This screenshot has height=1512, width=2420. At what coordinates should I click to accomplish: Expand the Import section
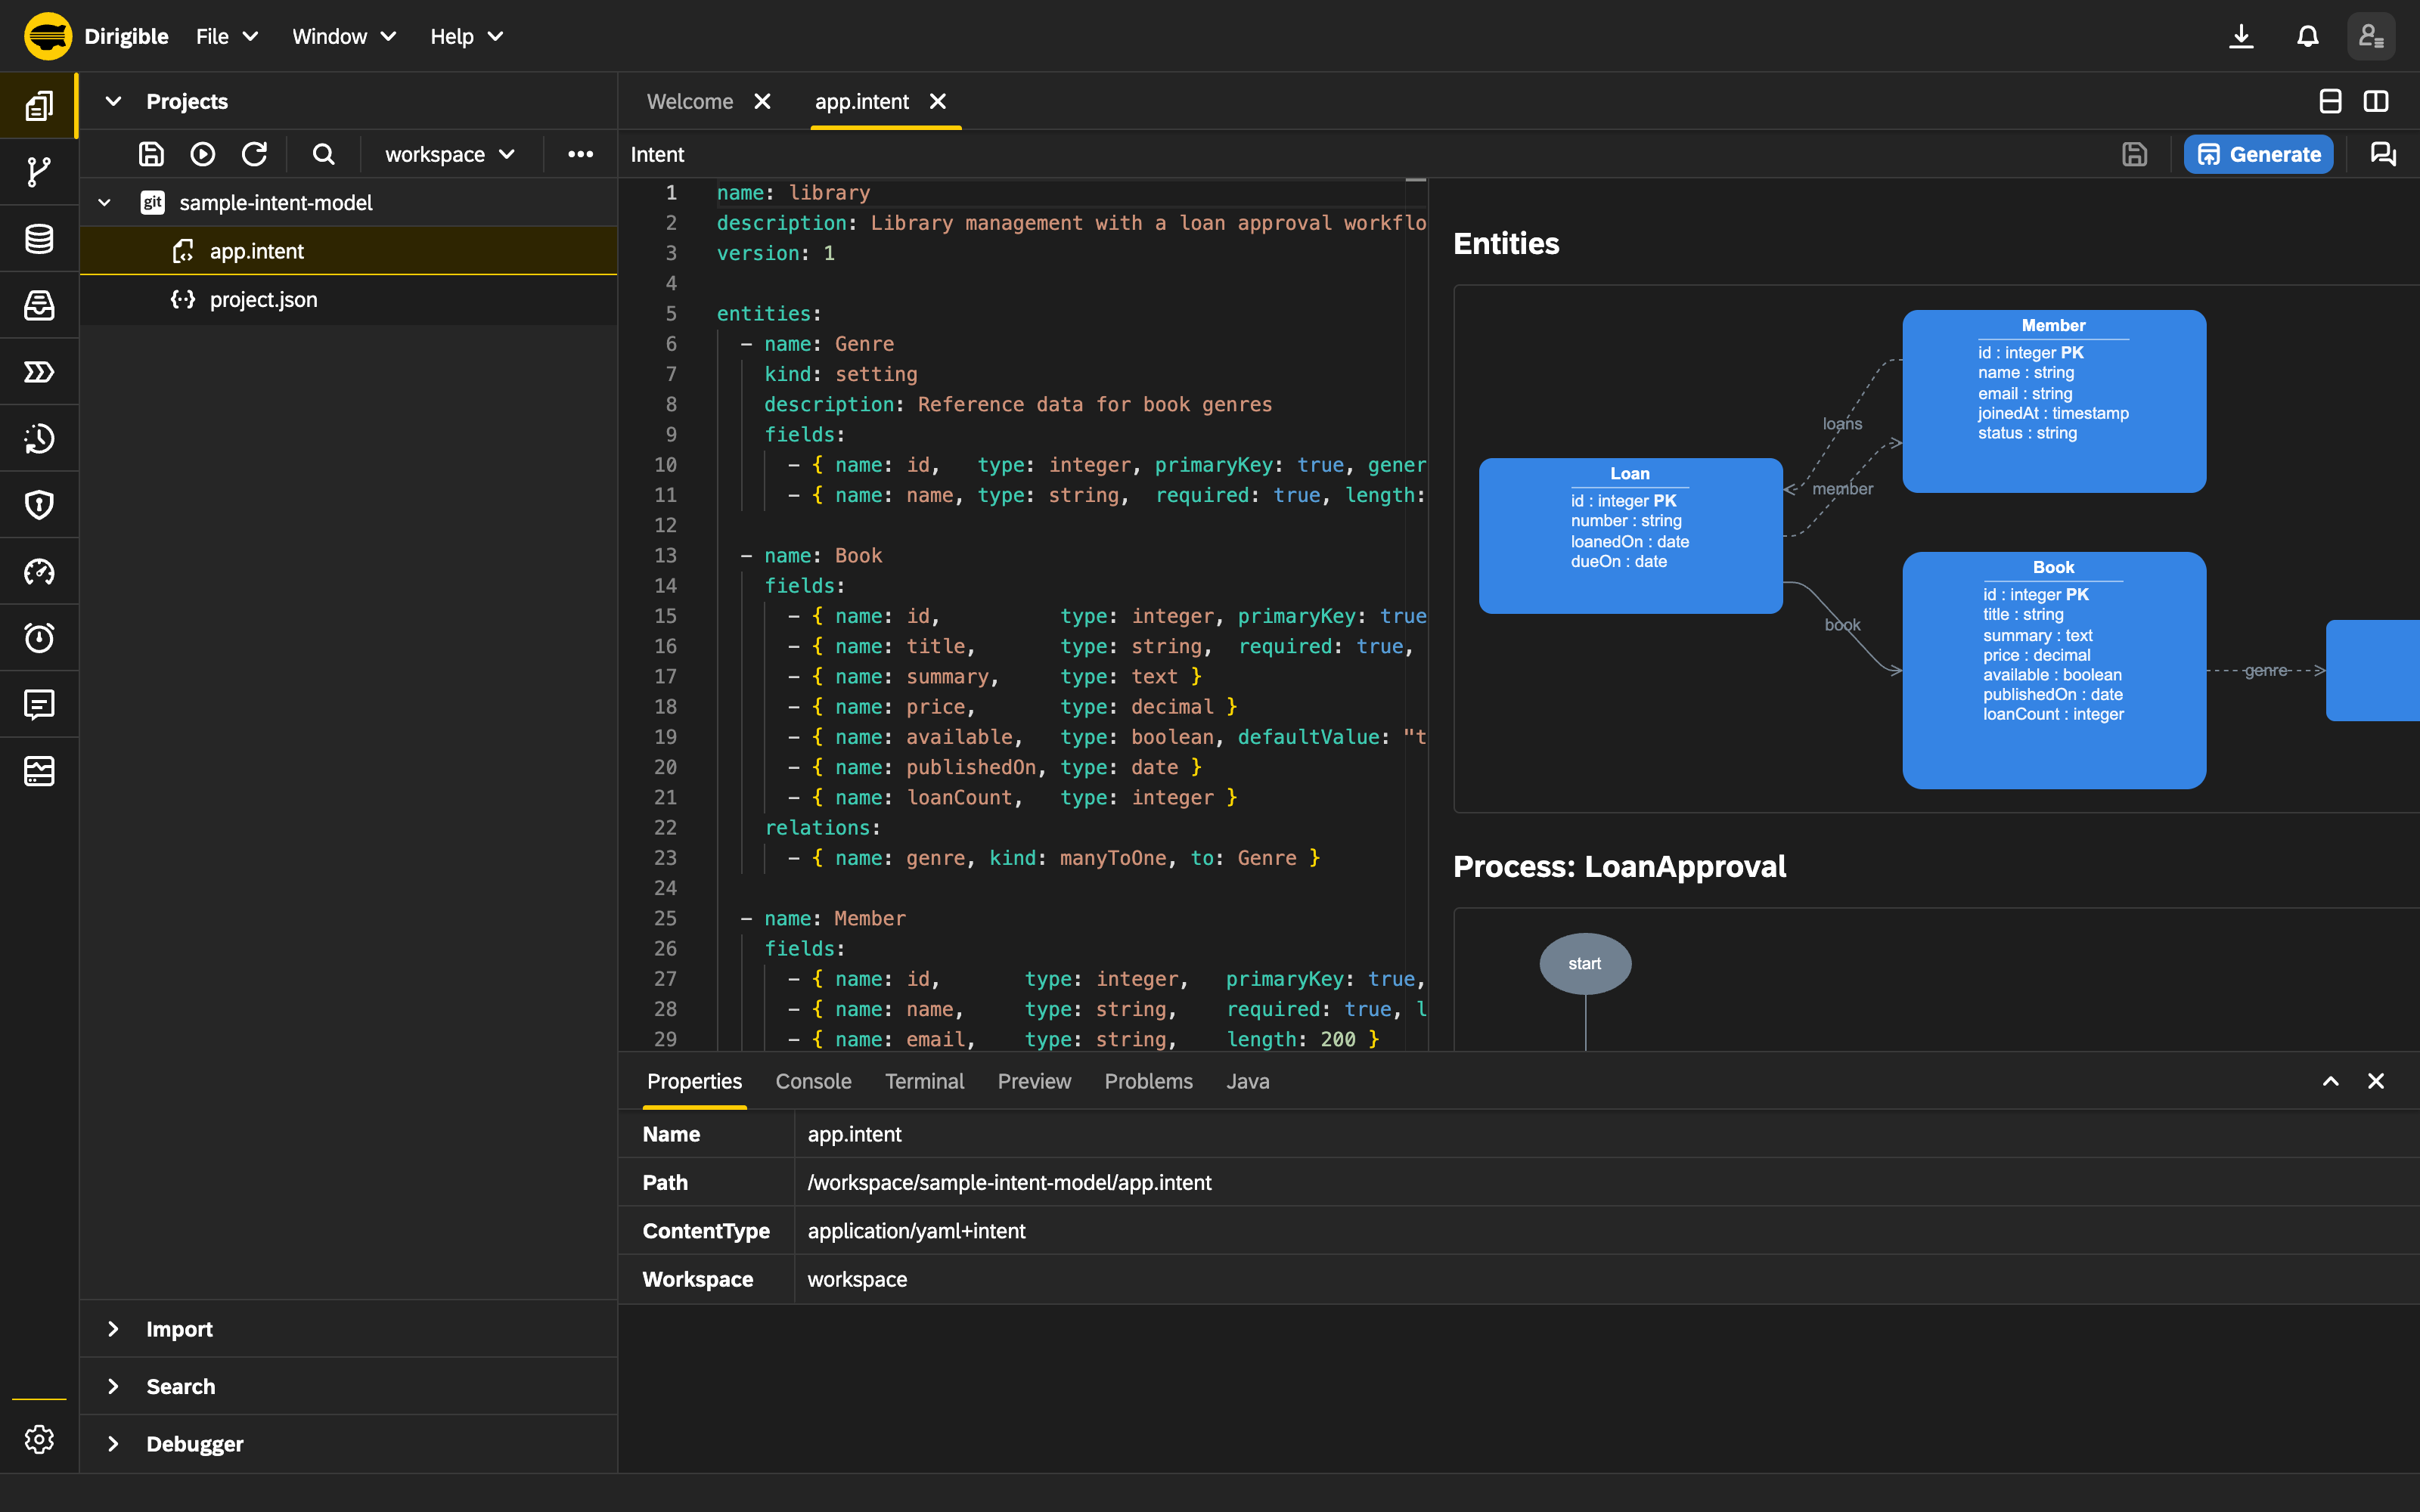(x=113, y=1329)
